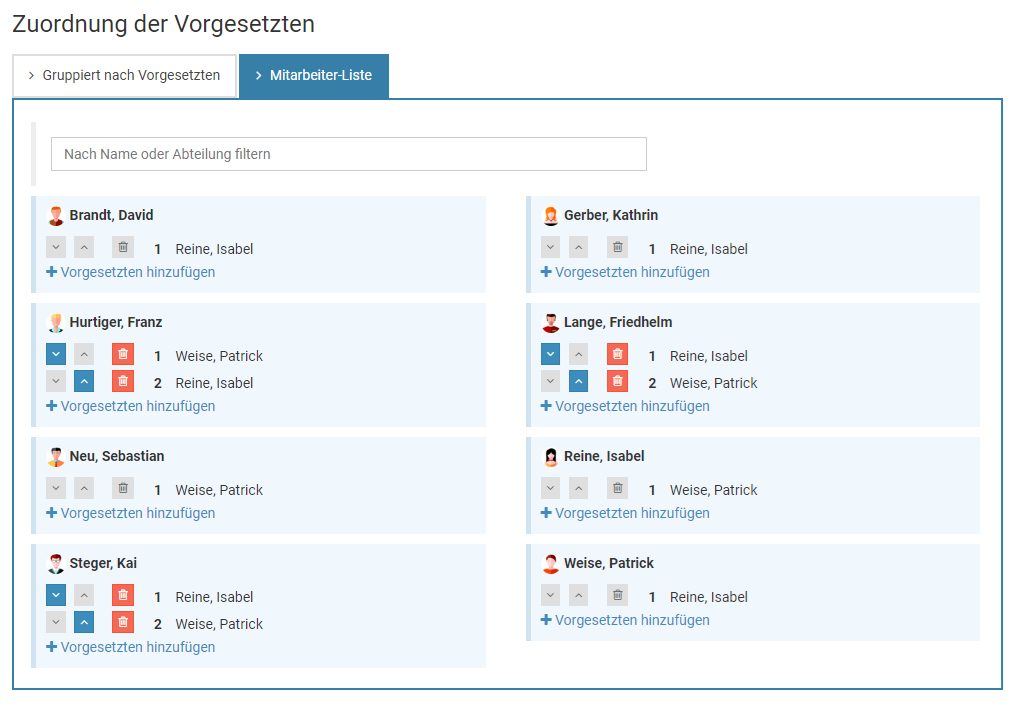The image size is (1020, 705).
Task: Switch to Gruppiert nach Vorgesetzten tab
Action: 124,76
